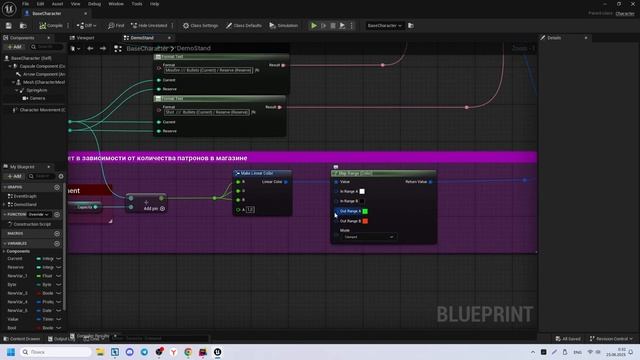
Task: Open BaseCharacter debug object dropdown
Action: click(x=384, y=26)
